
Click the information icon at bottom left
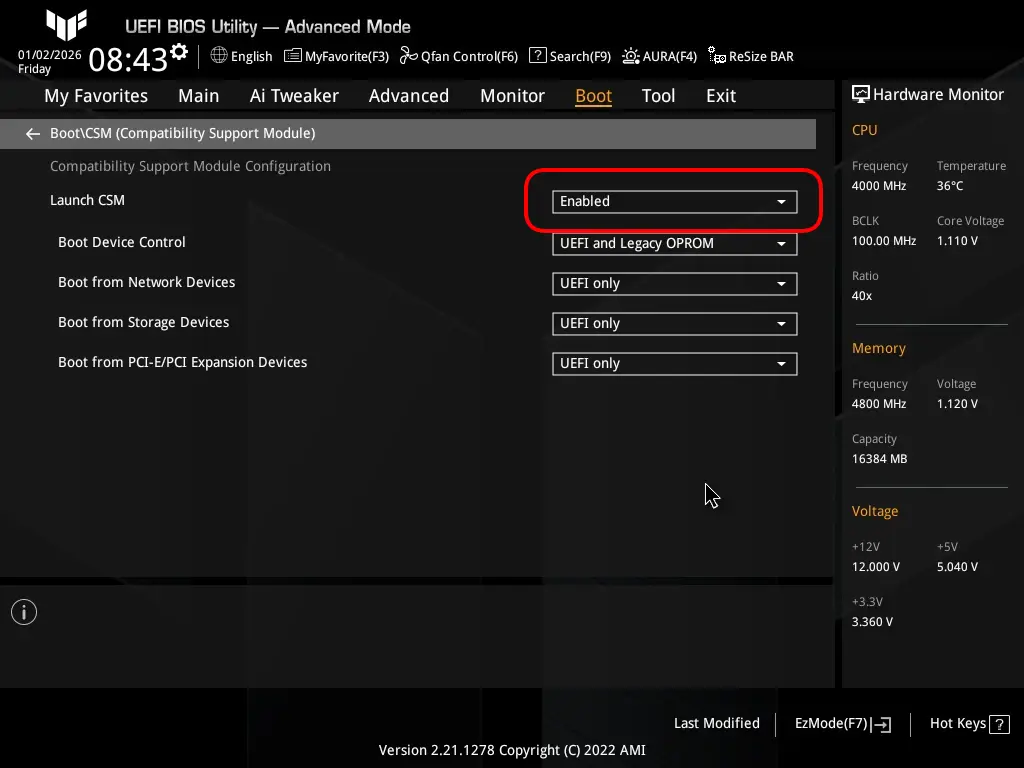pyautogui.click(x=23, y=611)
